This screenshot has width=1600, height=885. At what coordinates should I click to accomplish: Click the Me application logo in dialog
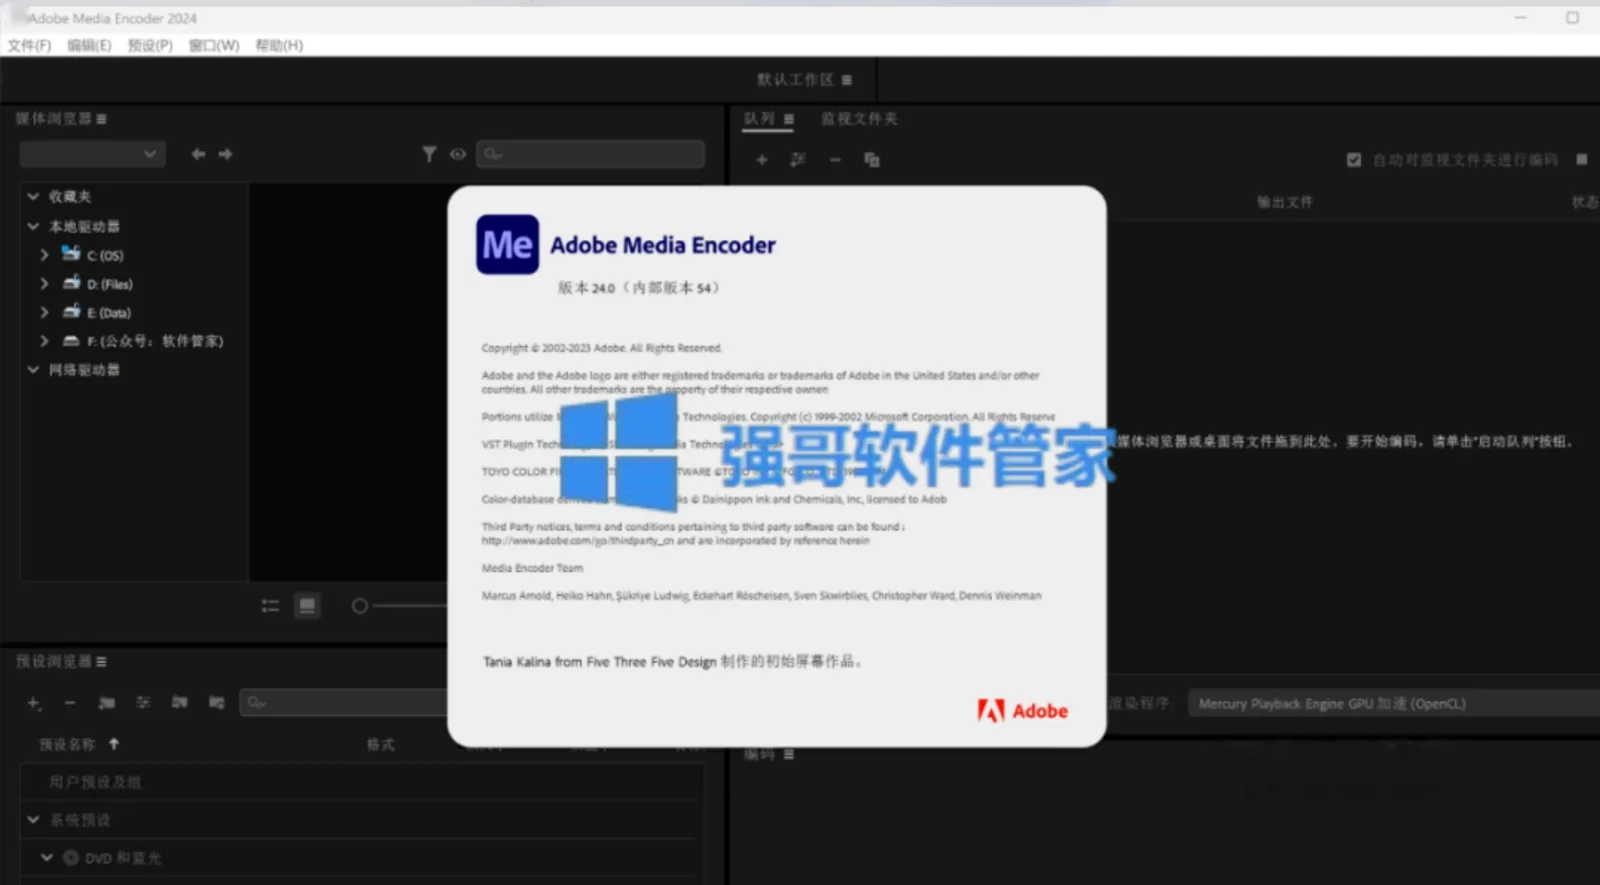[507, 245]
